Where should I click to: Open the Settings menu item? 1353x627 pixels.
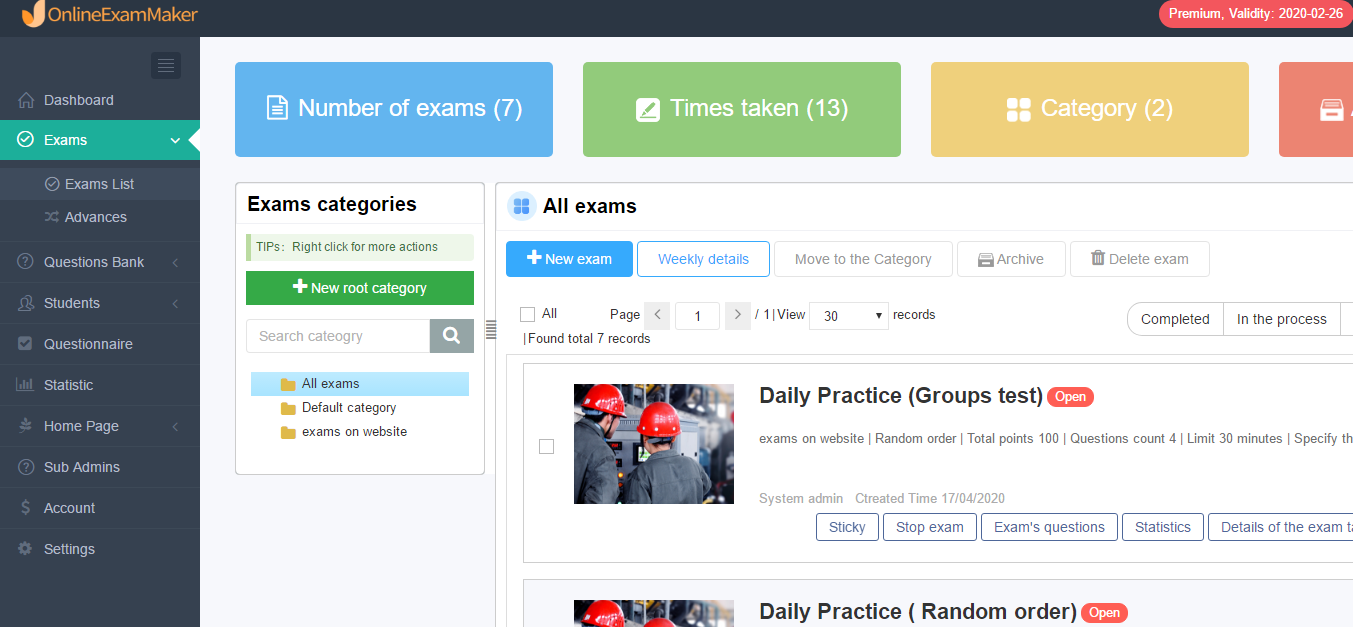click(x=100, y=549)
